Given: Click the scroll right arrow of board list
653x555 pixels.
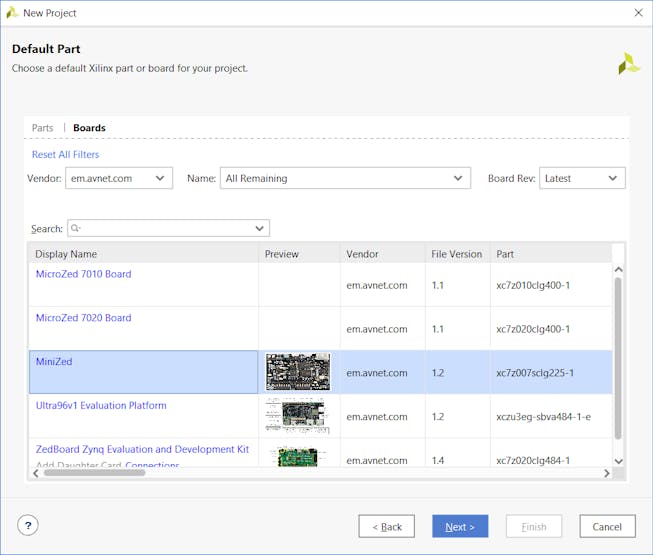Looking at the screenshot, I should (606, 473).
